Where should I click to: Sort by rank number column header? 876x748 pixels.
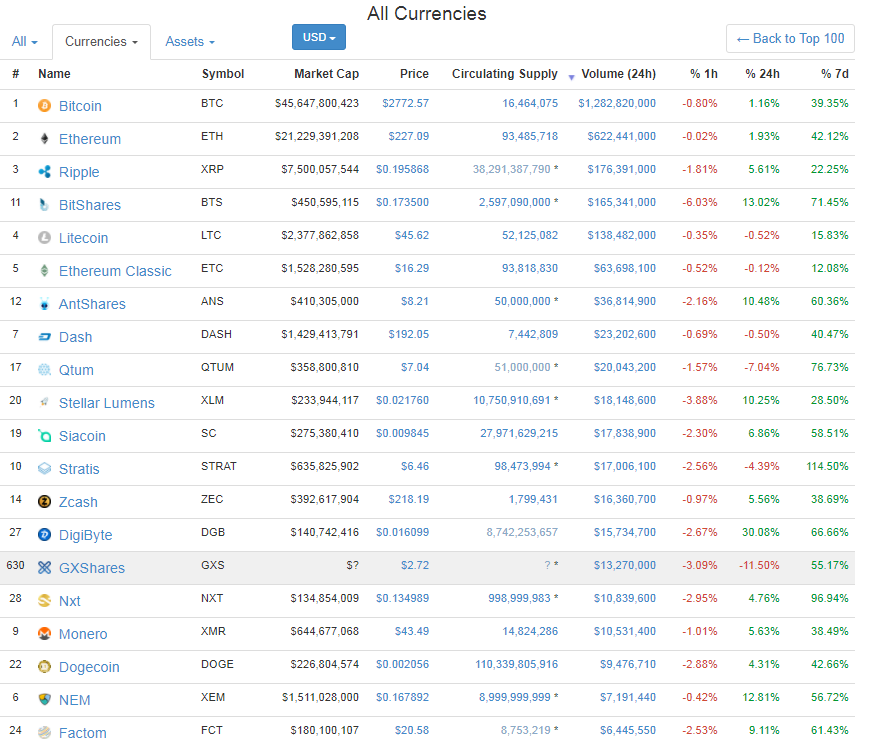[16, 74]
